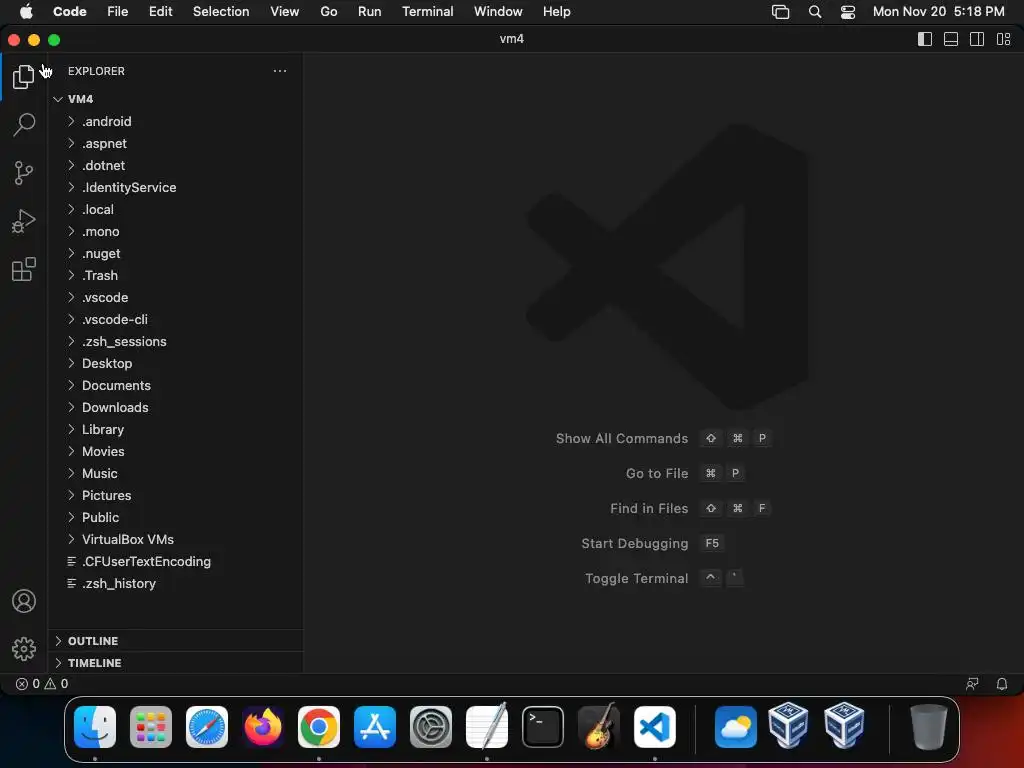Launch Firefox from the Dock
The image size is (1024, 768).
tap(263, 727)
